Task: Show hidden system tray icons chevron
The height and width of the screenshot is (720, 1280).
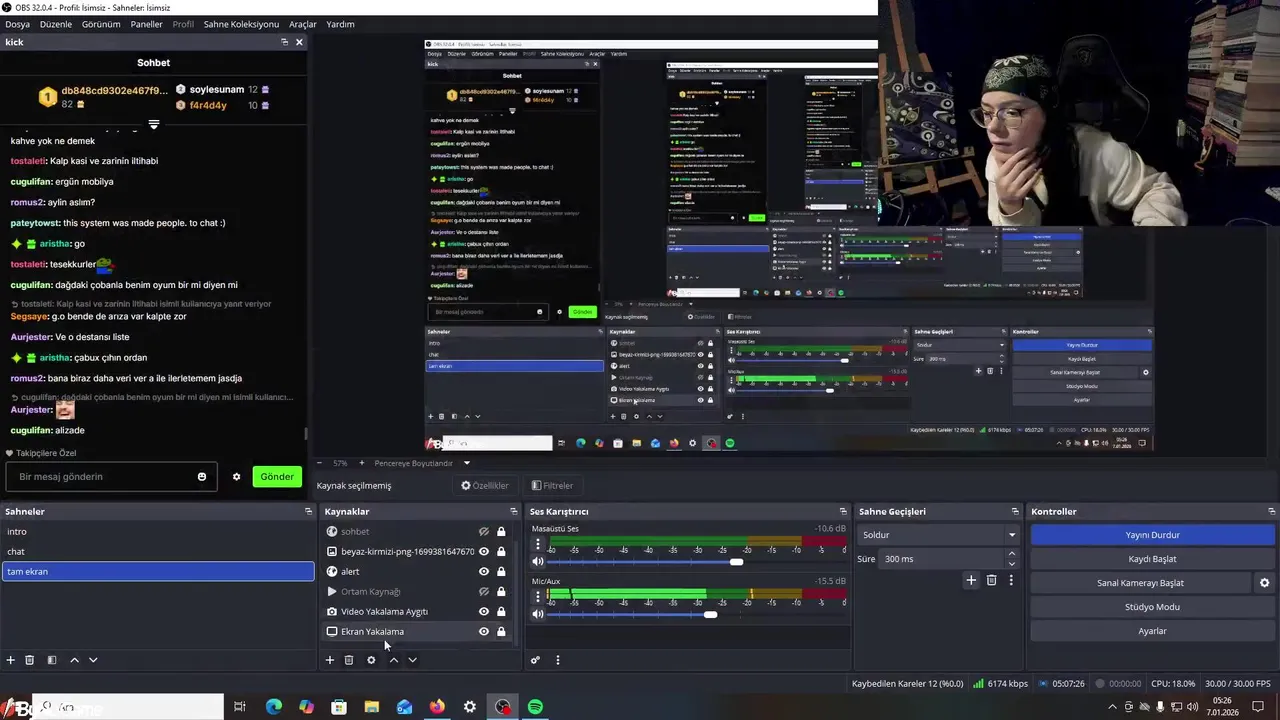Action: 1112,707
